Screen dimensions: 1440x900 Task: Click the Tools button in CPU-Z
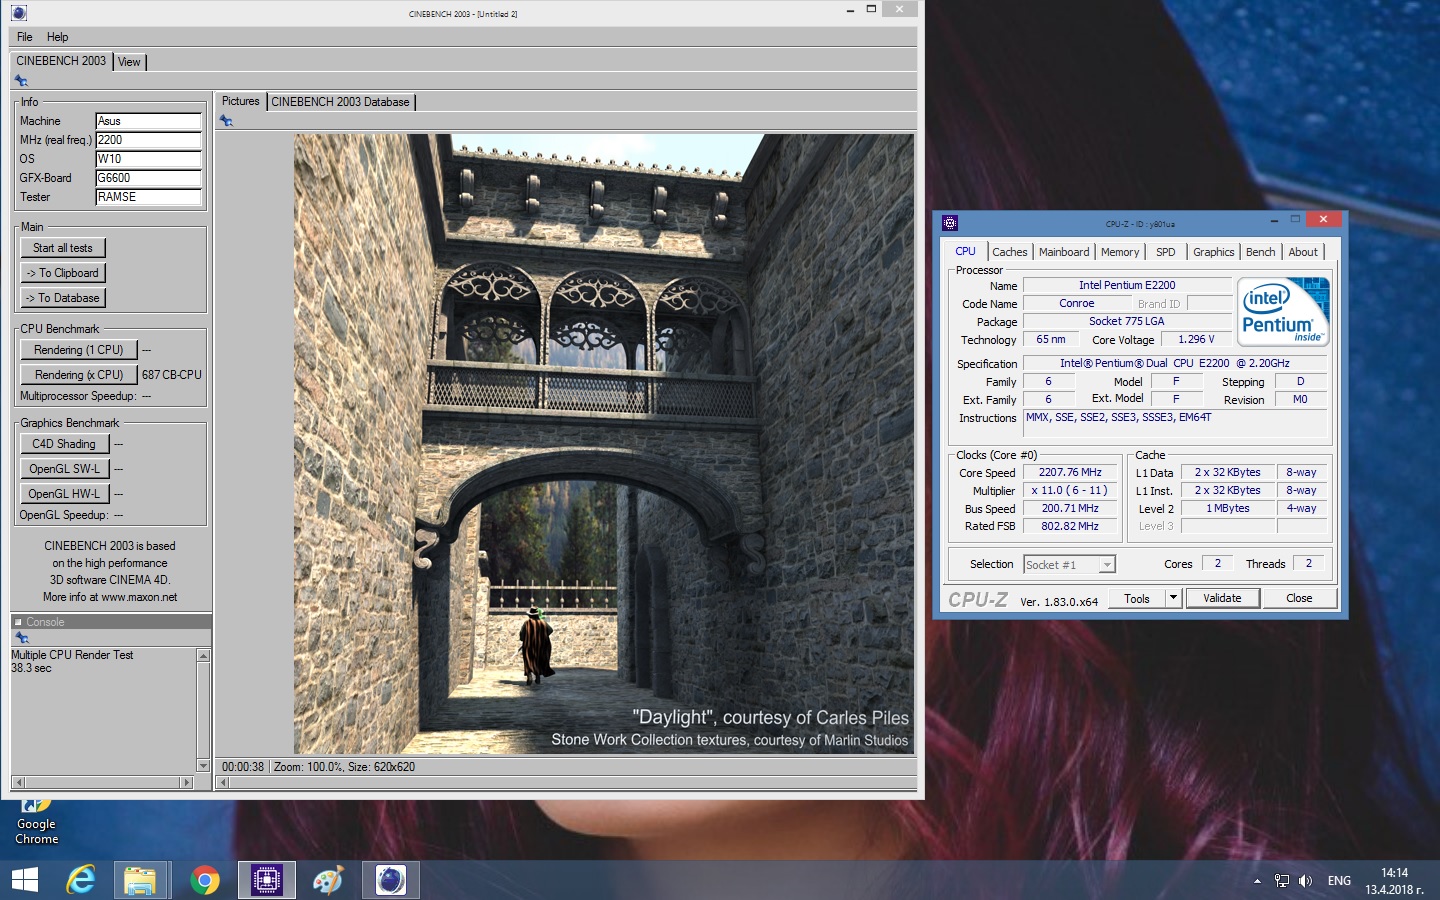(1137, 599)
